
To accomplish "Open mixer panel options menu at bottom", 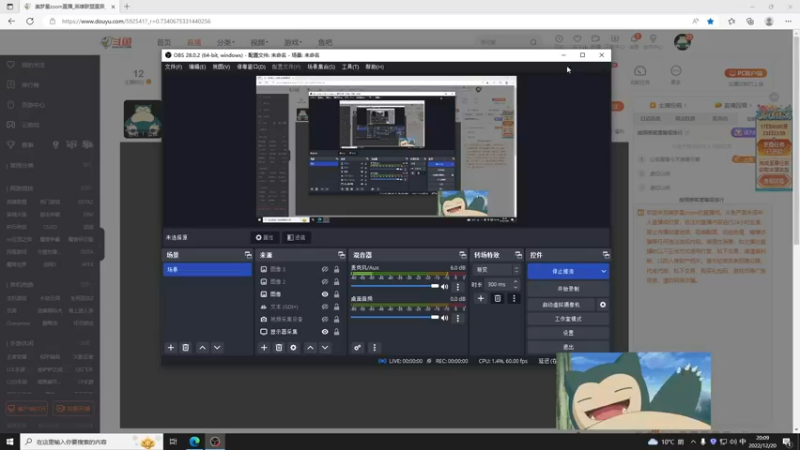I will point(374,347).
